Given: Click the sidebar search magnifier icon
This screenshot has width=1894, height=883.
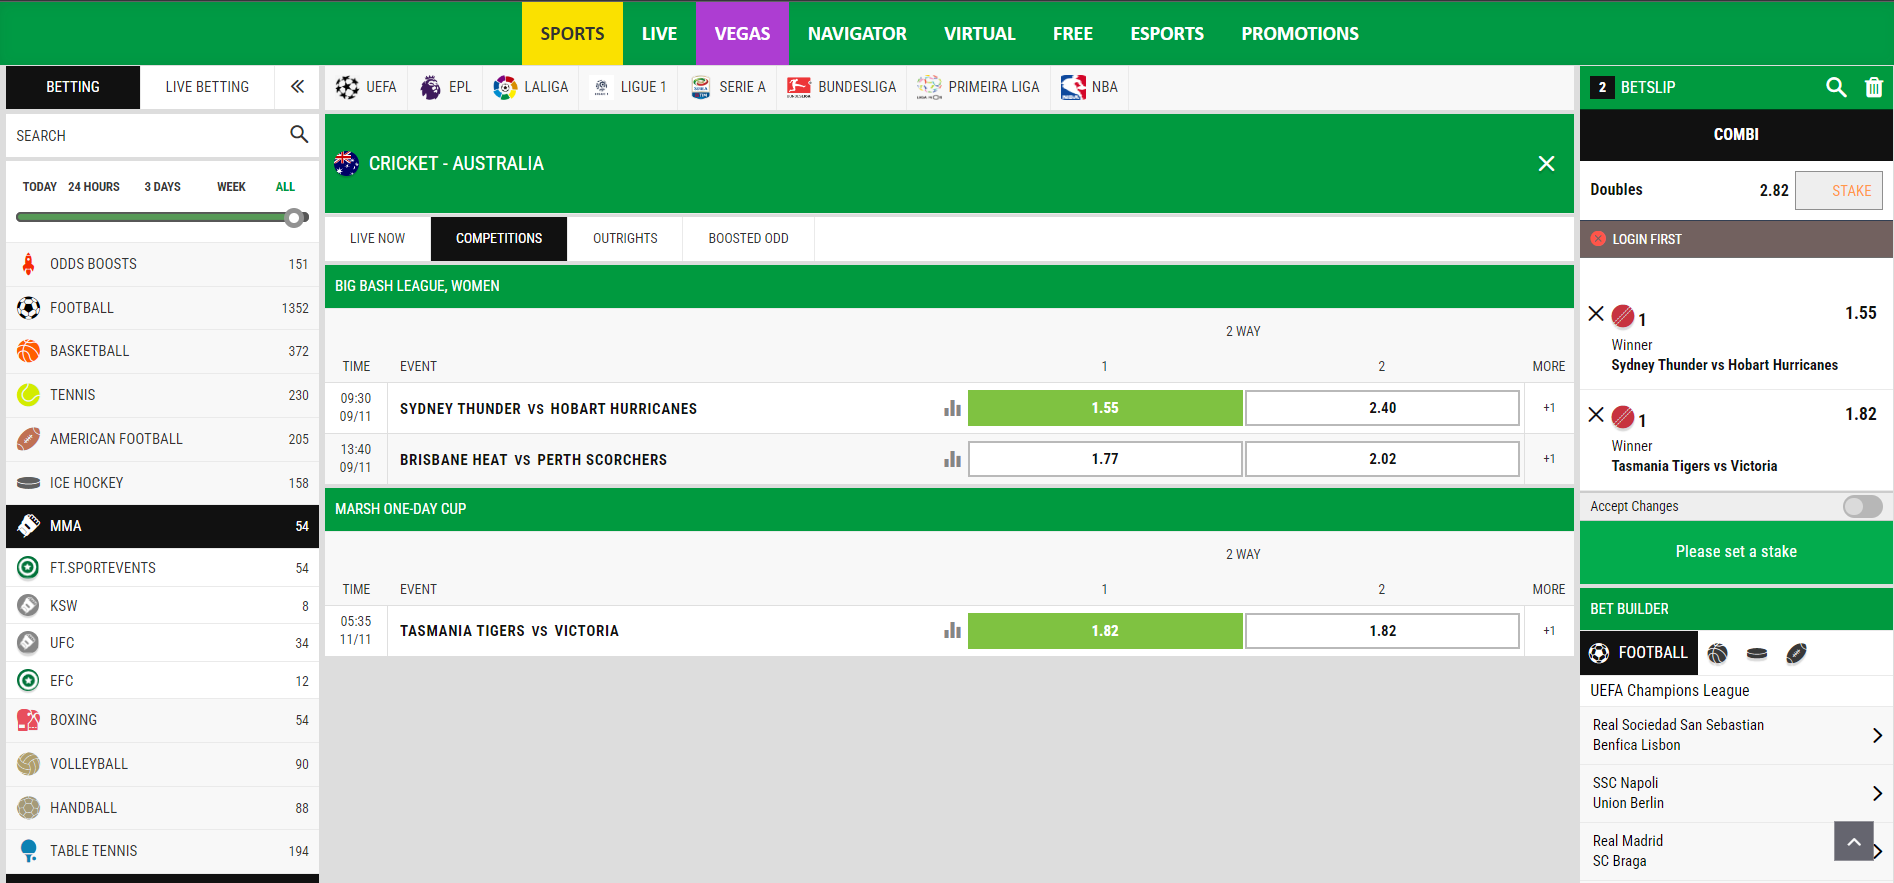Looking at the screenshot, I should [x=299, y=134].
